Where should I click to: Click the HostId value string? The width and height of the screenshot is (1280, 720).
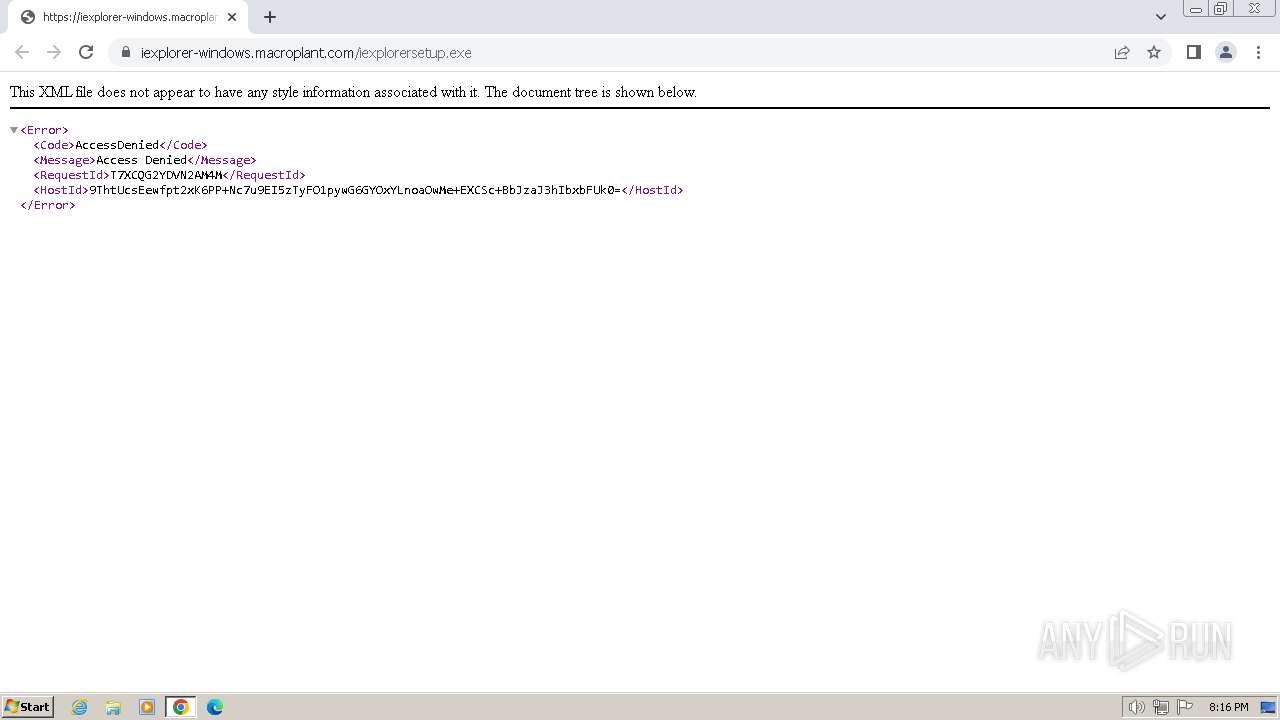pyautogui.click(x=355, y=190)
